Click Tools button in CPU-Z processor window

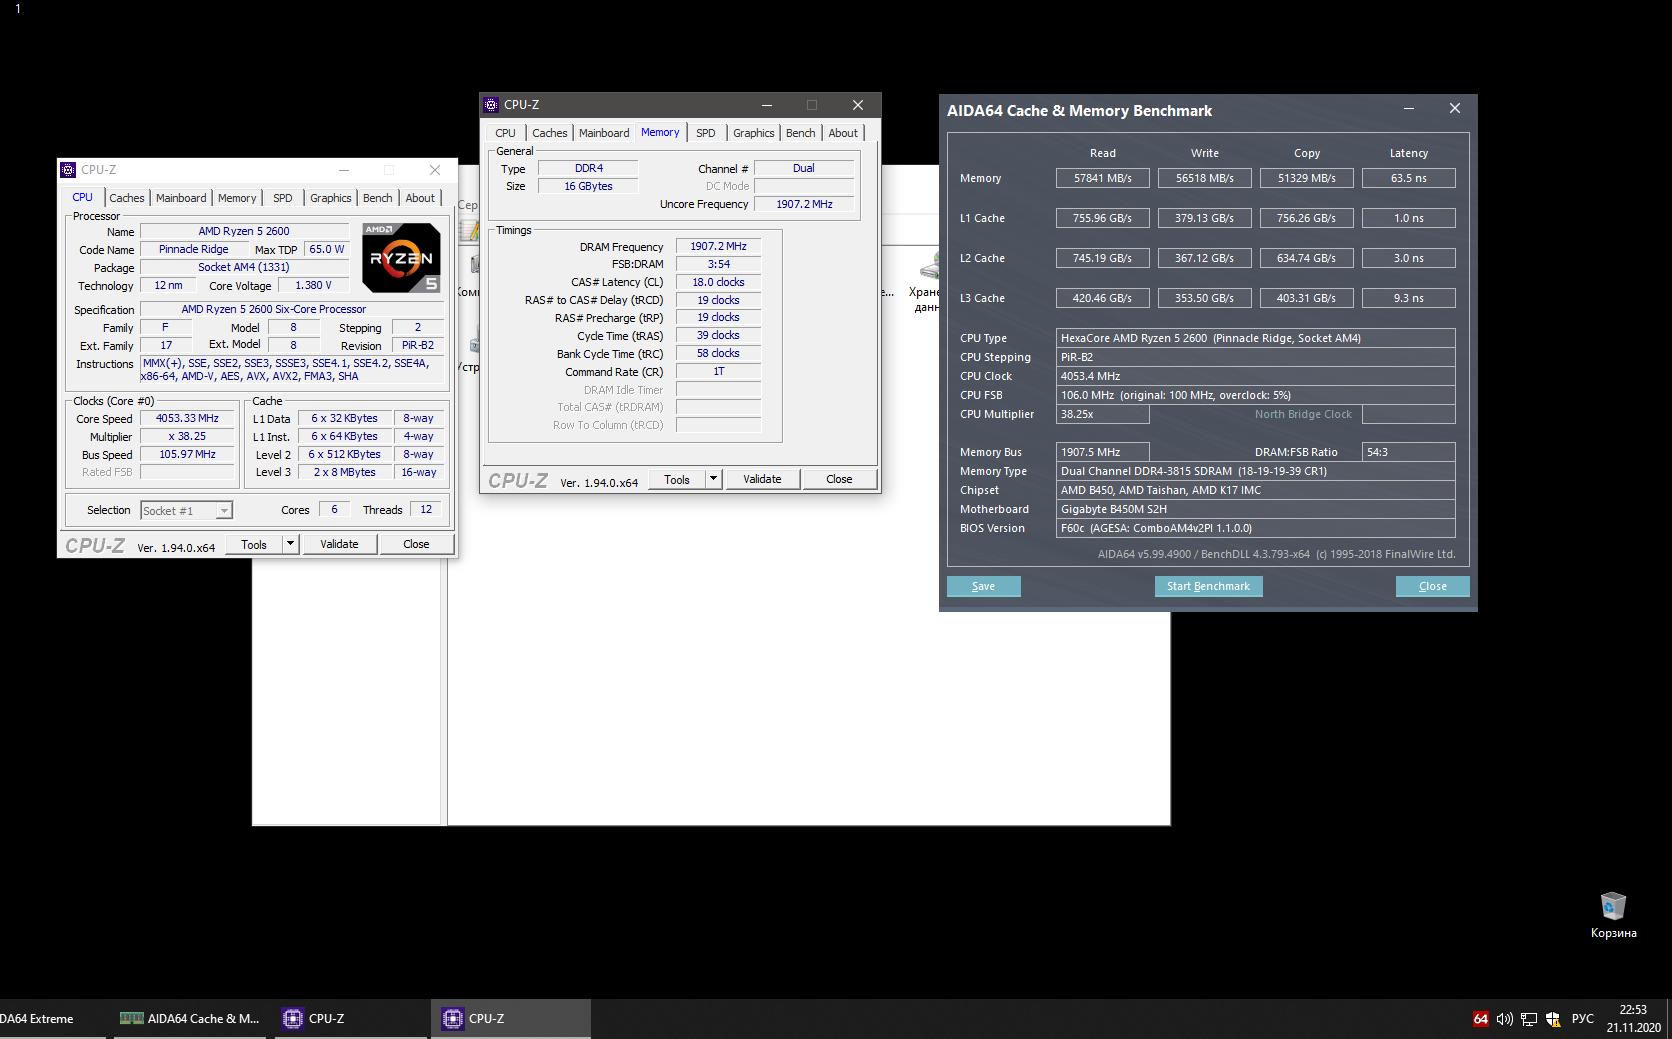point(254,544)
